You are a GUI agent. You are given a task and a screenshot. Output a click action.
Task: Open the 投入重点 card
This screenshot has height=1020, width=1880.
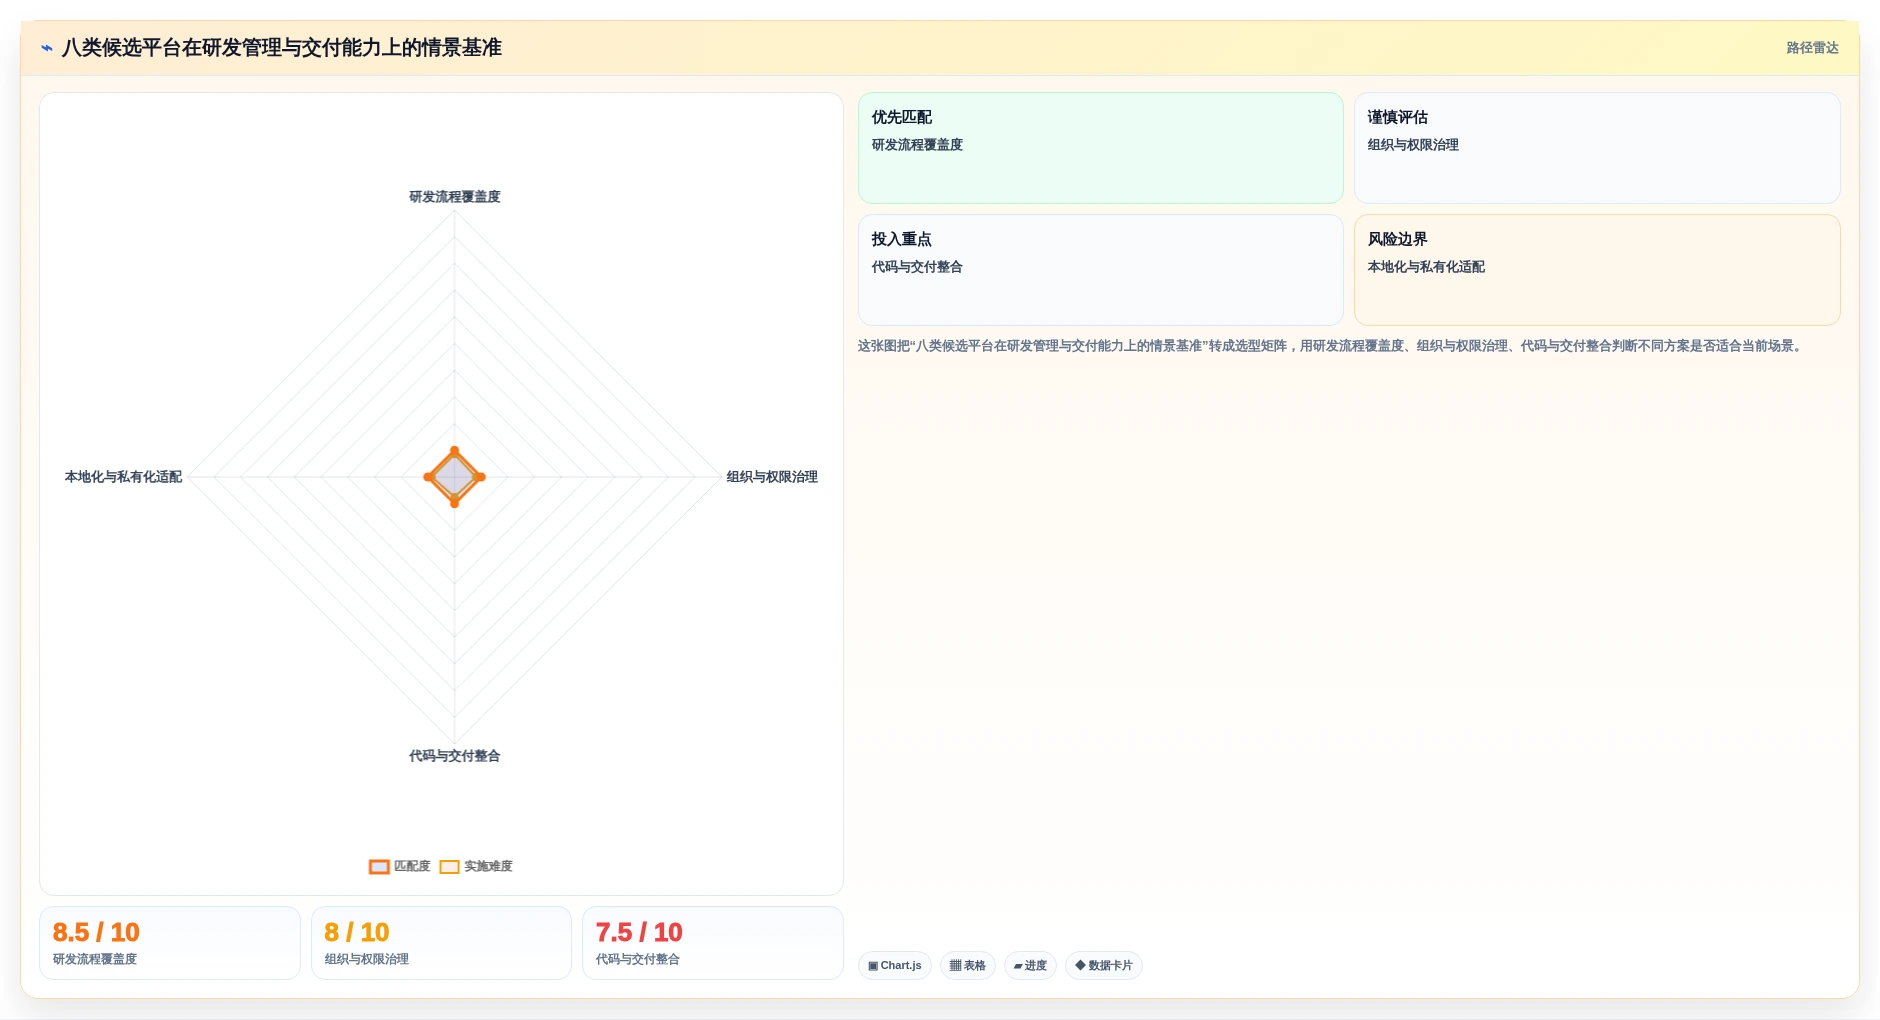pyautogui.click(x=1100, y=270)
